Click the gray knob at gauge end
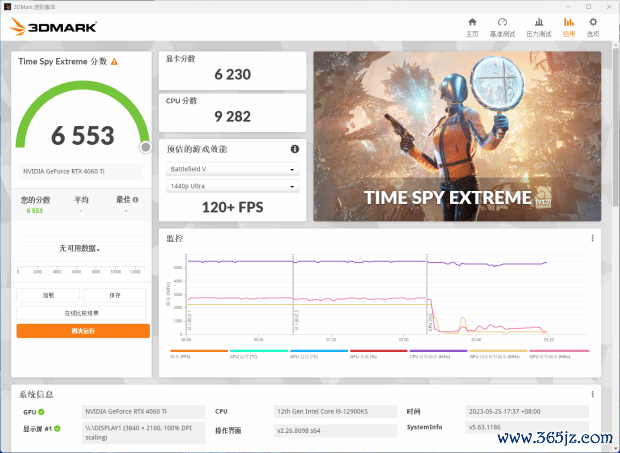The image size is (620, 453). 146,147
